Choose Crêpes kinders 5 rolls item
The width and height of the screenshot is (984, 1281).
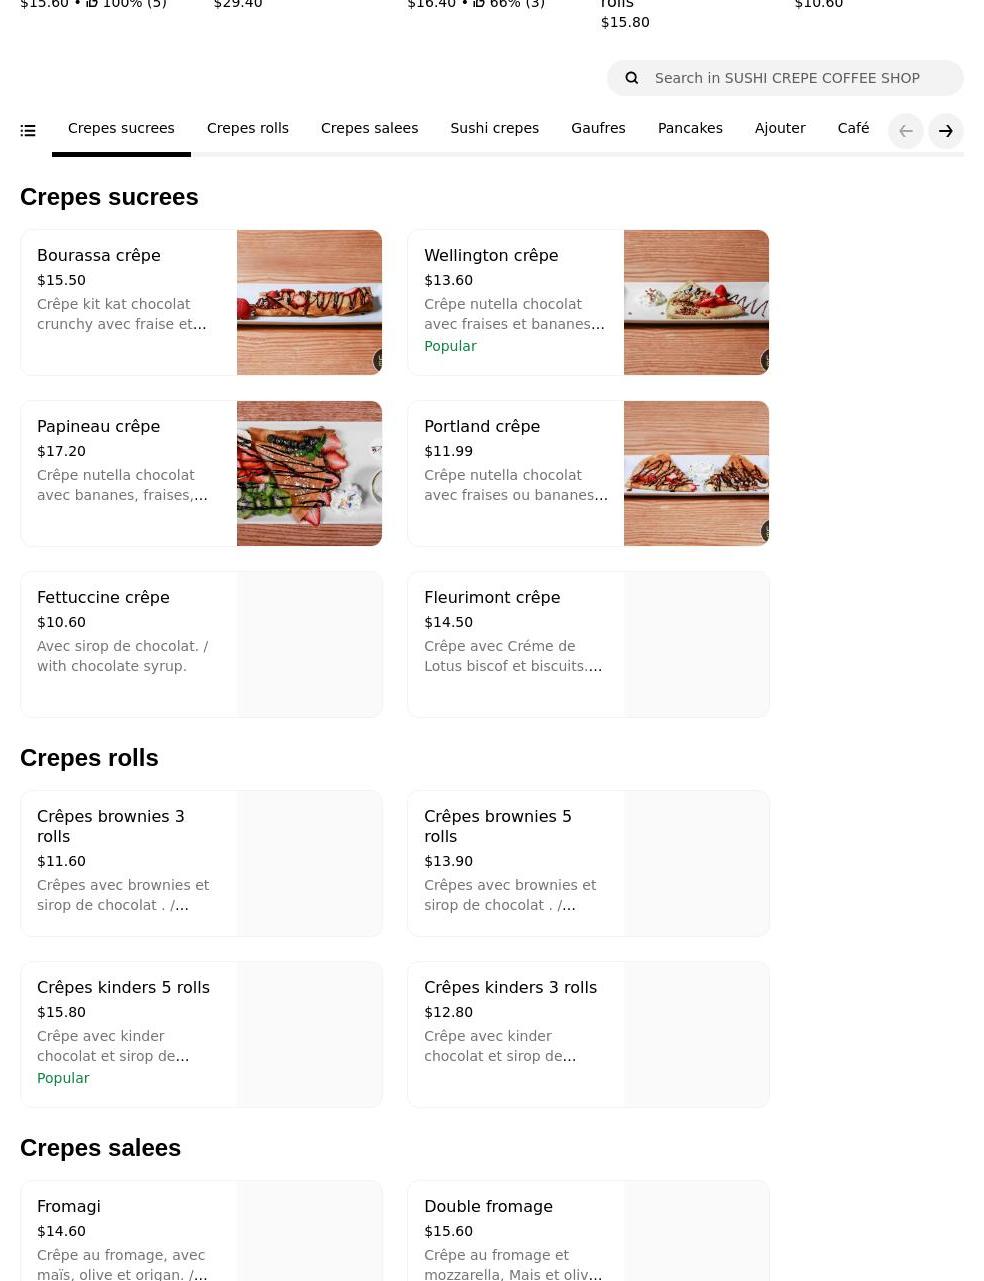[201, 1035]
